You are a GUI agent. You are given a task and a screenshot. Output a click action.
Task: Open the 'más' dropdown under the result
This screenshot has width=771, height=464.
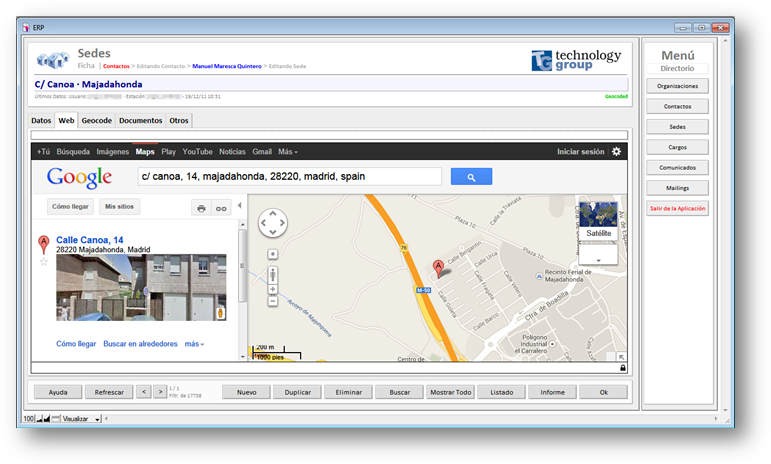pyautogui.click(x=194, y=344)
